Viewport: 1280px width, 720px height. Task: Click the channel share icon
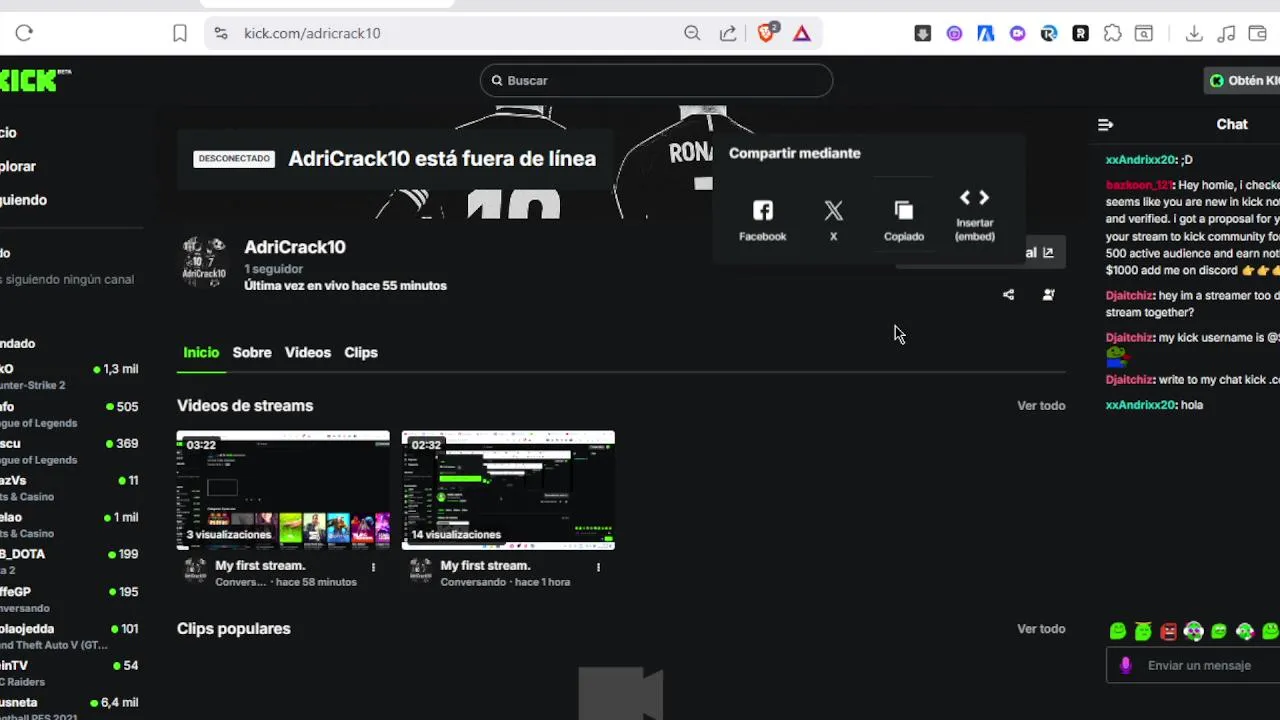tap(1008, 295)
